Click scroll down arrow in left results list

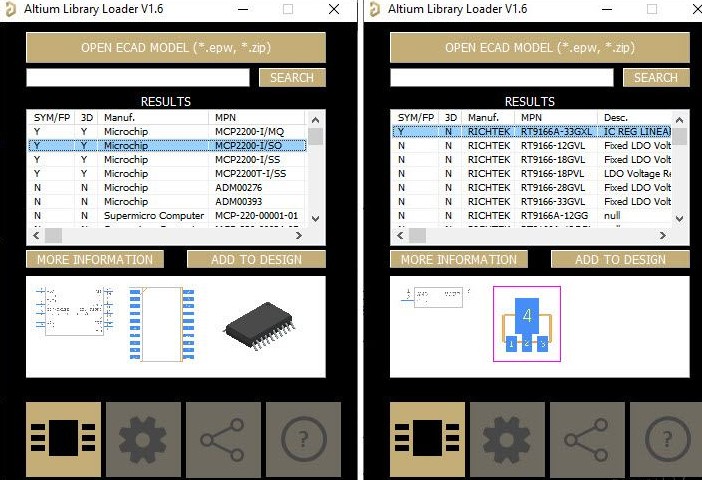(315, 219)
